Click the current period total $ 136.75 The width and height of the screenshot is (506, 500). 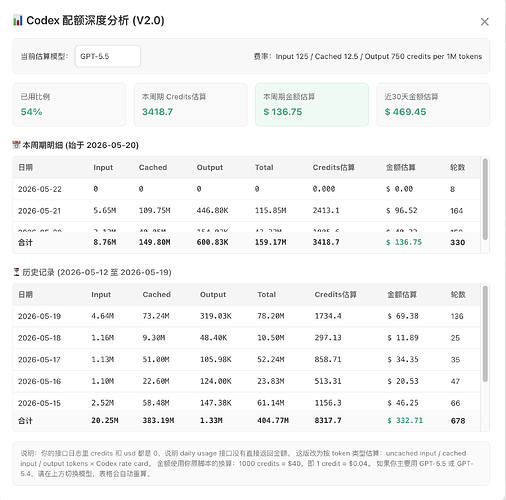click(404, 242)
